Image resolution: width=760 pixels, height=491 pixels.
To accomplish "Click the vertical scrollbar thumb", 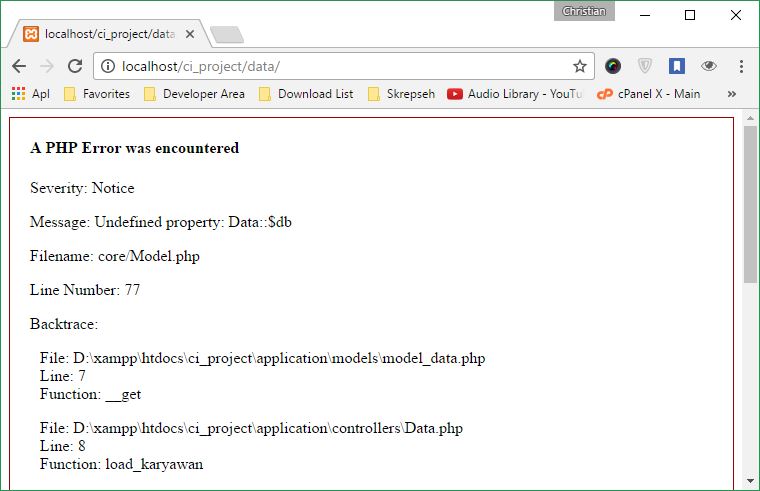I will [750, 204].
